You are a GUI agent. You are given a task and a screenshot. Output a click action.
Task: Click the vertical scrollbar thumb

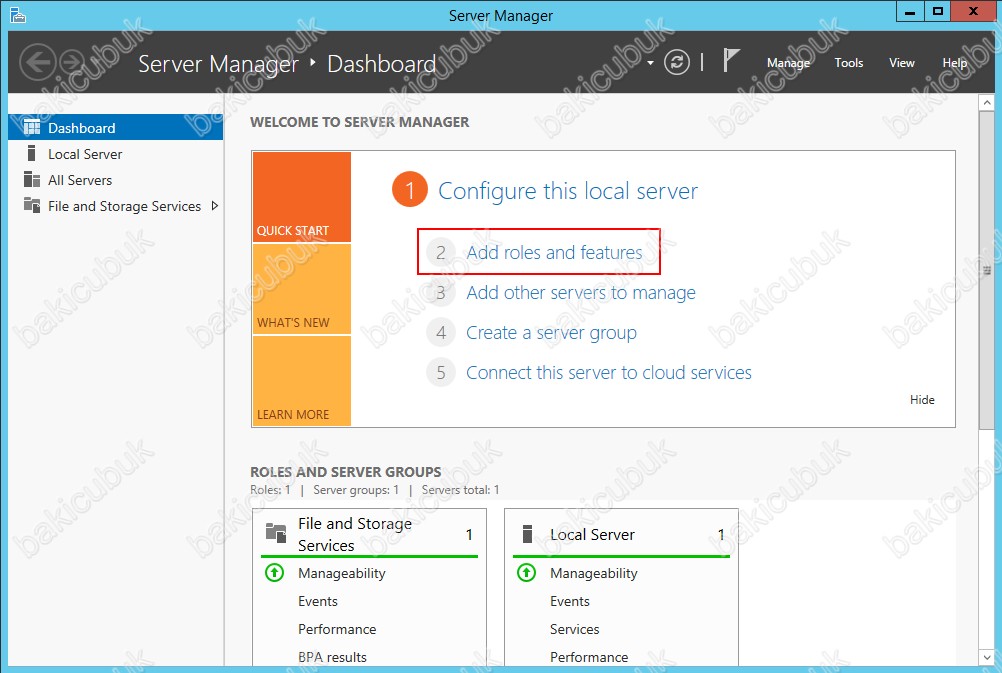click(x=987, y=270)
